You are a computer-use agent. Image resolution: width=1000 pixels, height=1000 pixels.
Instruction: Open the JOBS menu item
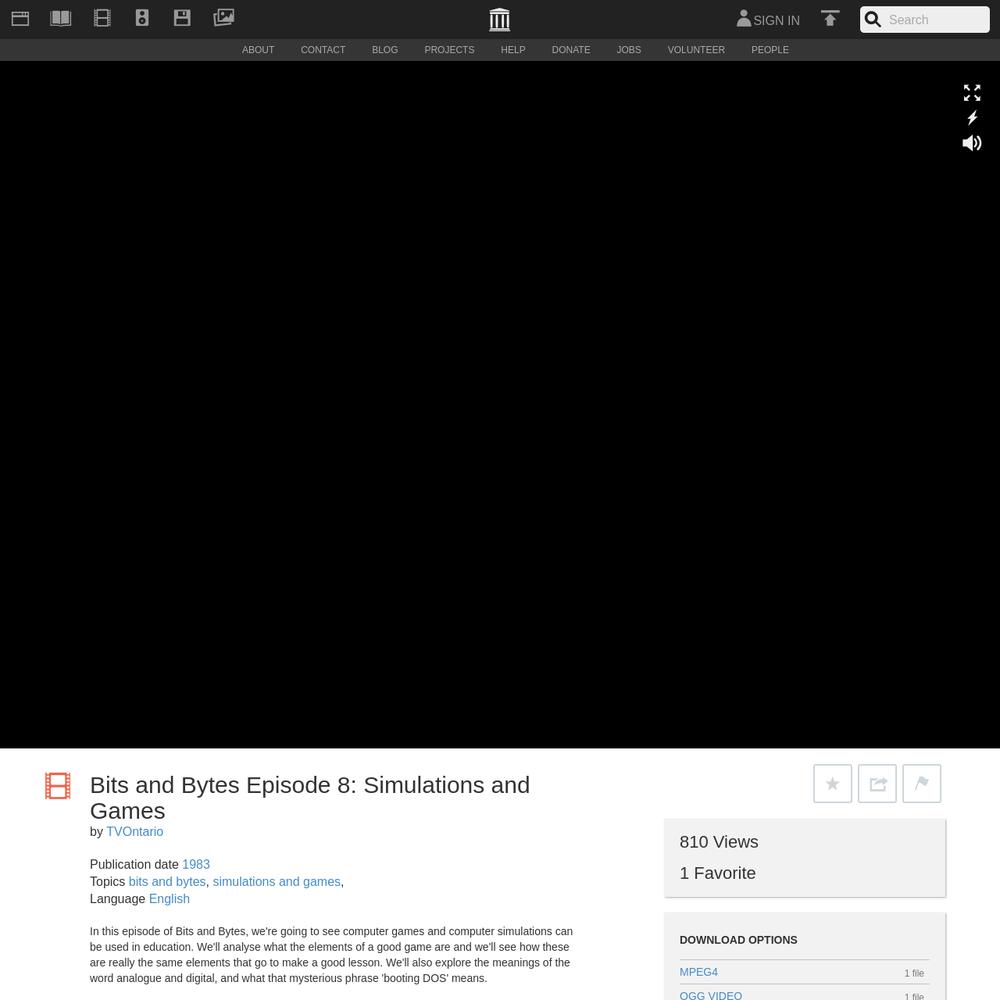[x=629, y=50]
